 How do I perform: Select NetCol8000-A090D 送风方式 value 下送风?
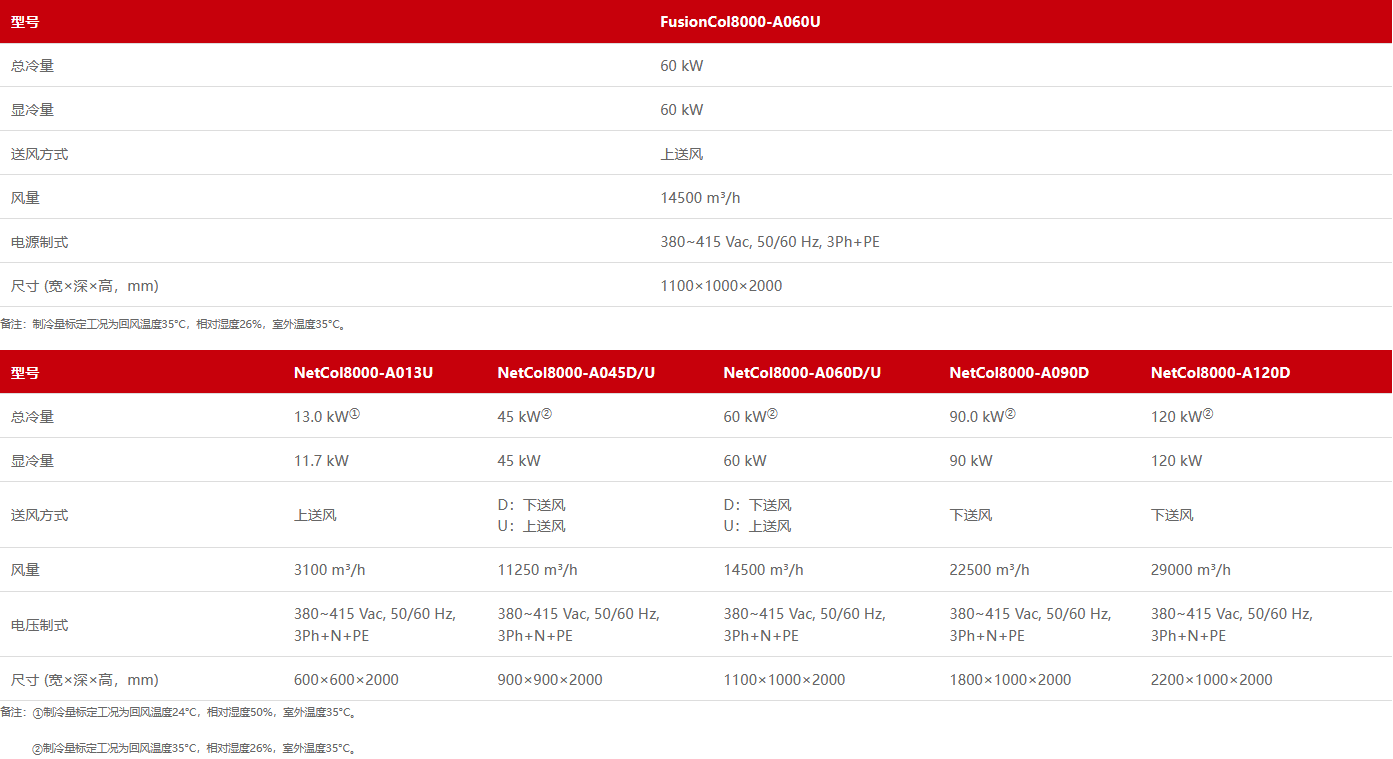coord(971,515)
